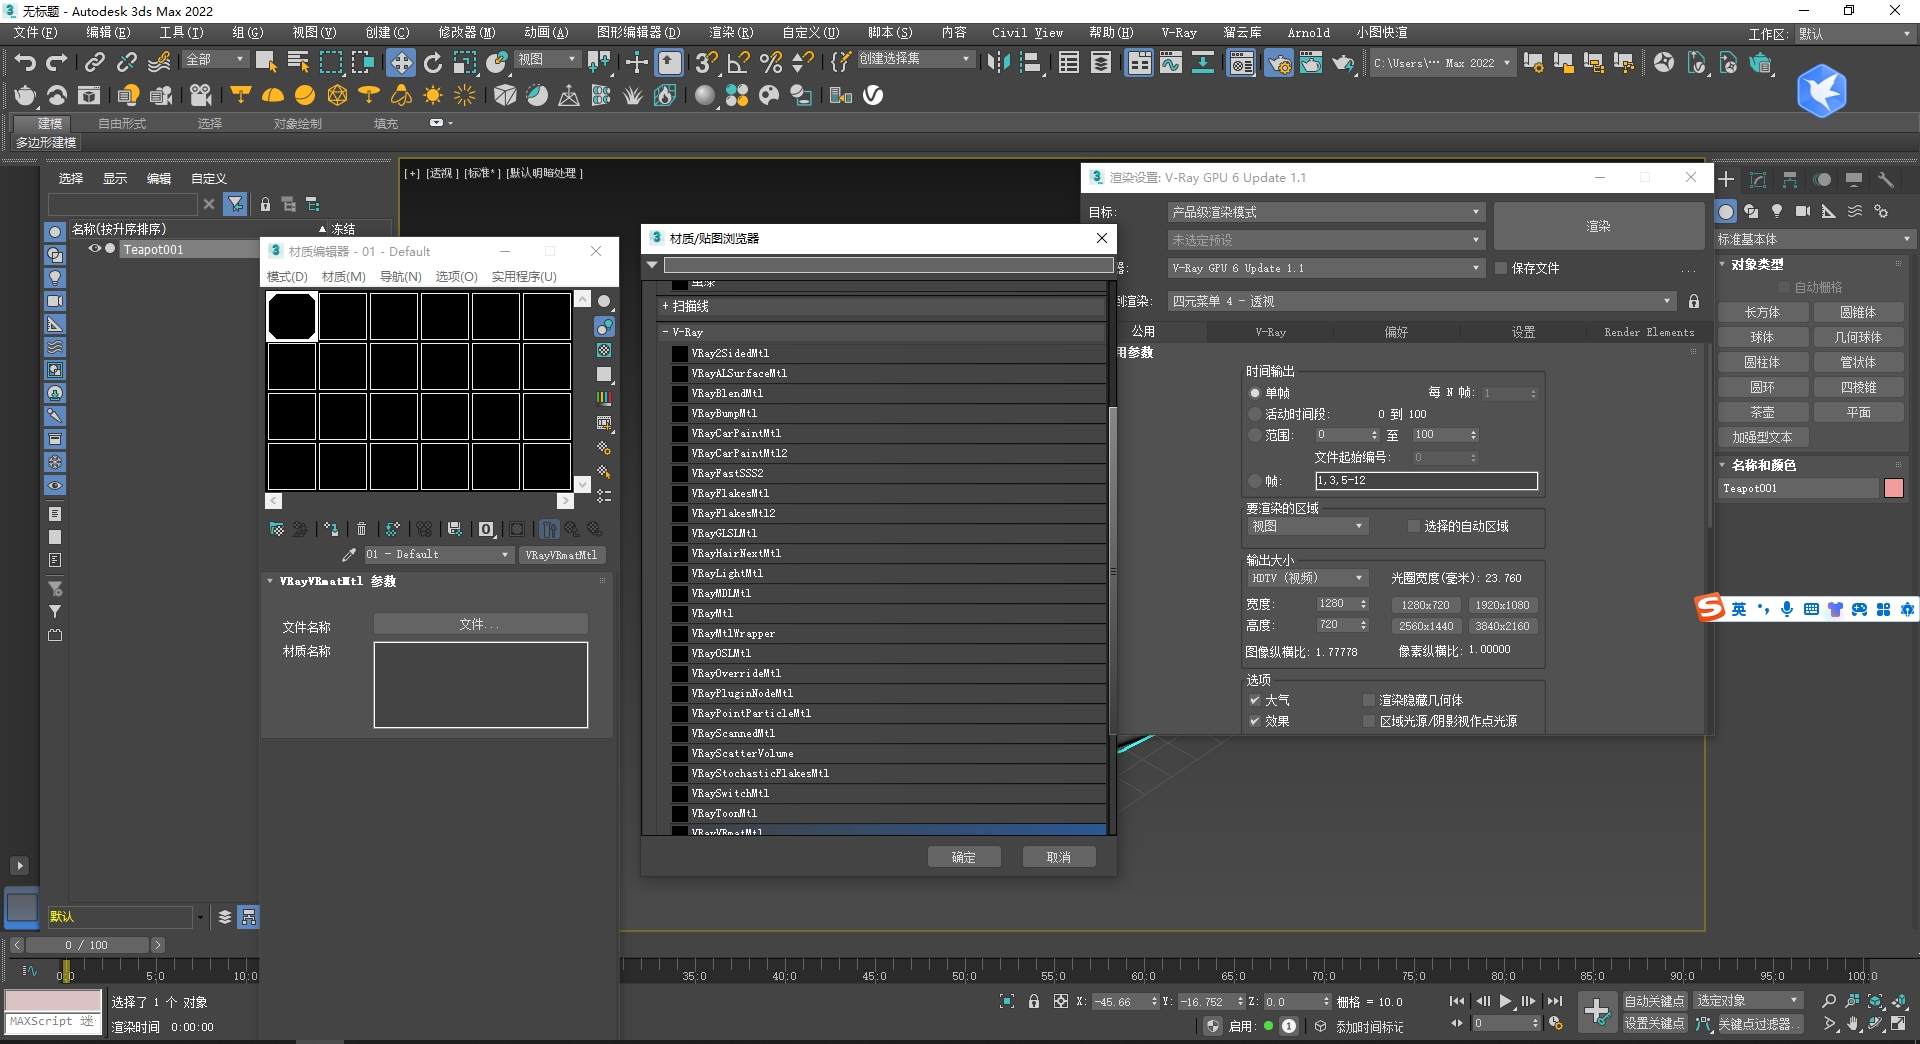Image resolution: width=1920 pixels, height=1044 pixels.
Task: Click the delete material trash icon
Action: click(x=361, y=529)
